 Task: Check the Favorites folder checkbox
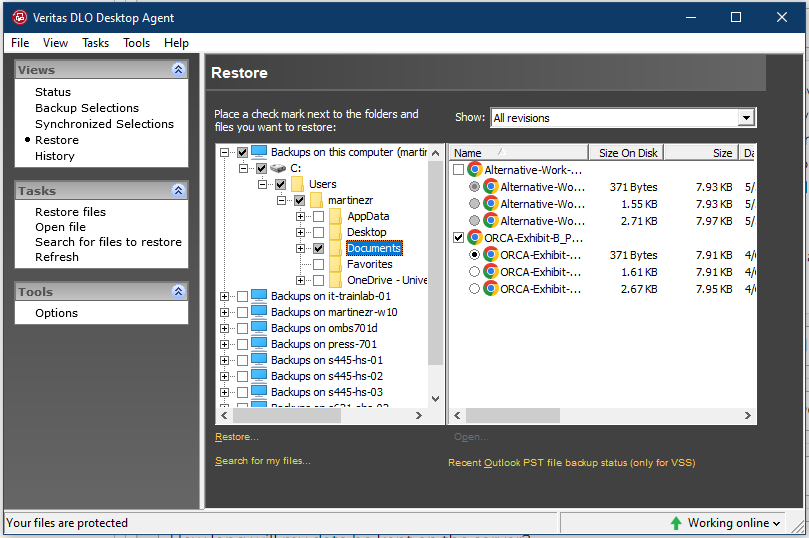(319, 264)
